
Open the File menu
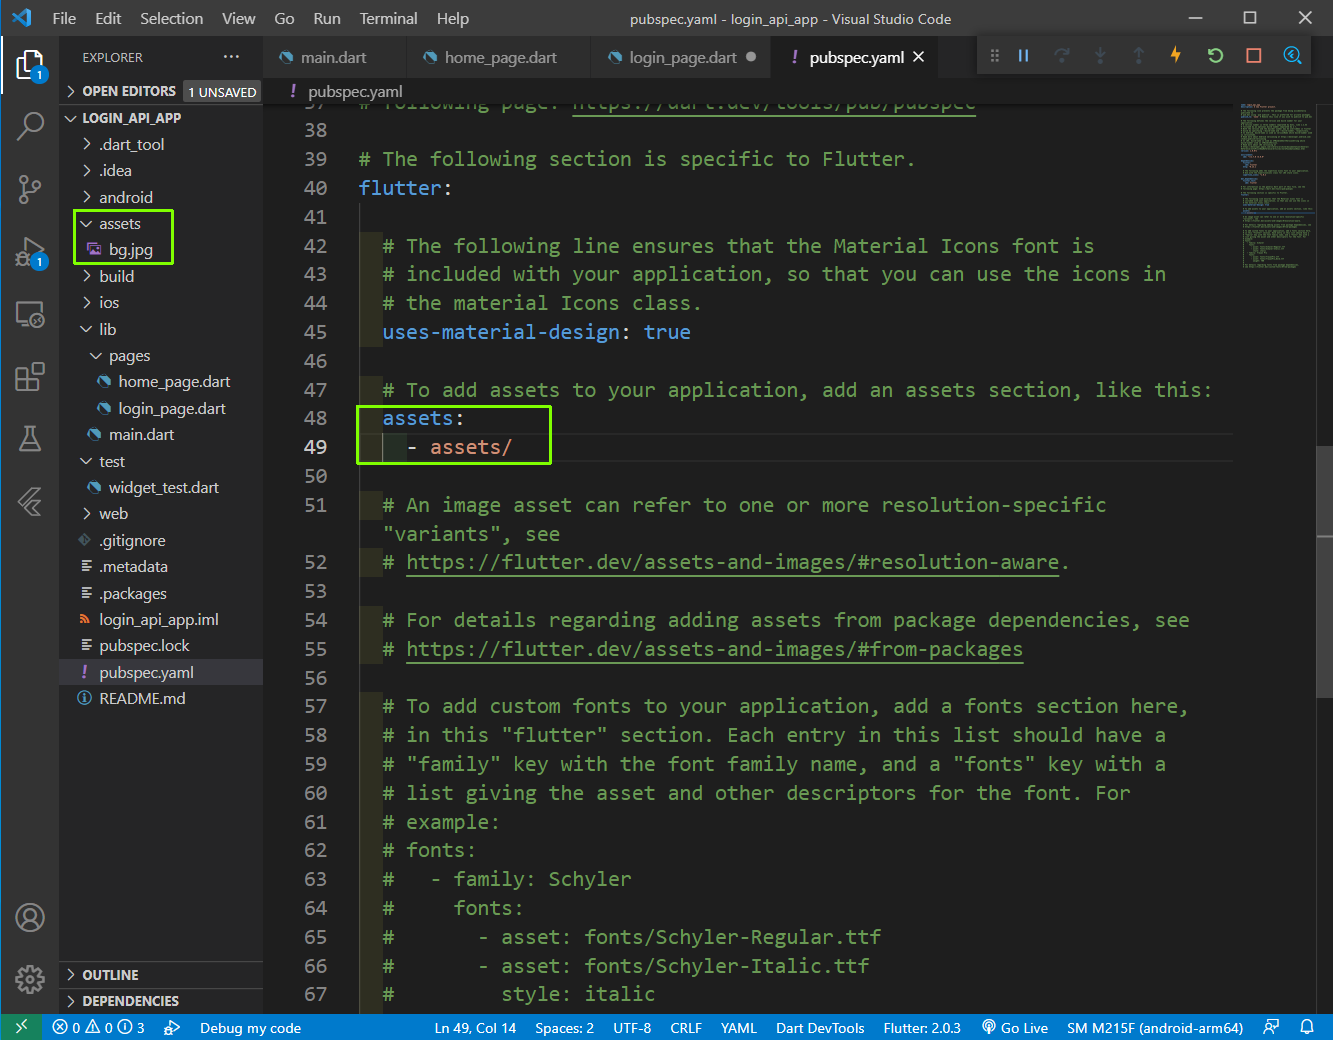click(64, 18)
